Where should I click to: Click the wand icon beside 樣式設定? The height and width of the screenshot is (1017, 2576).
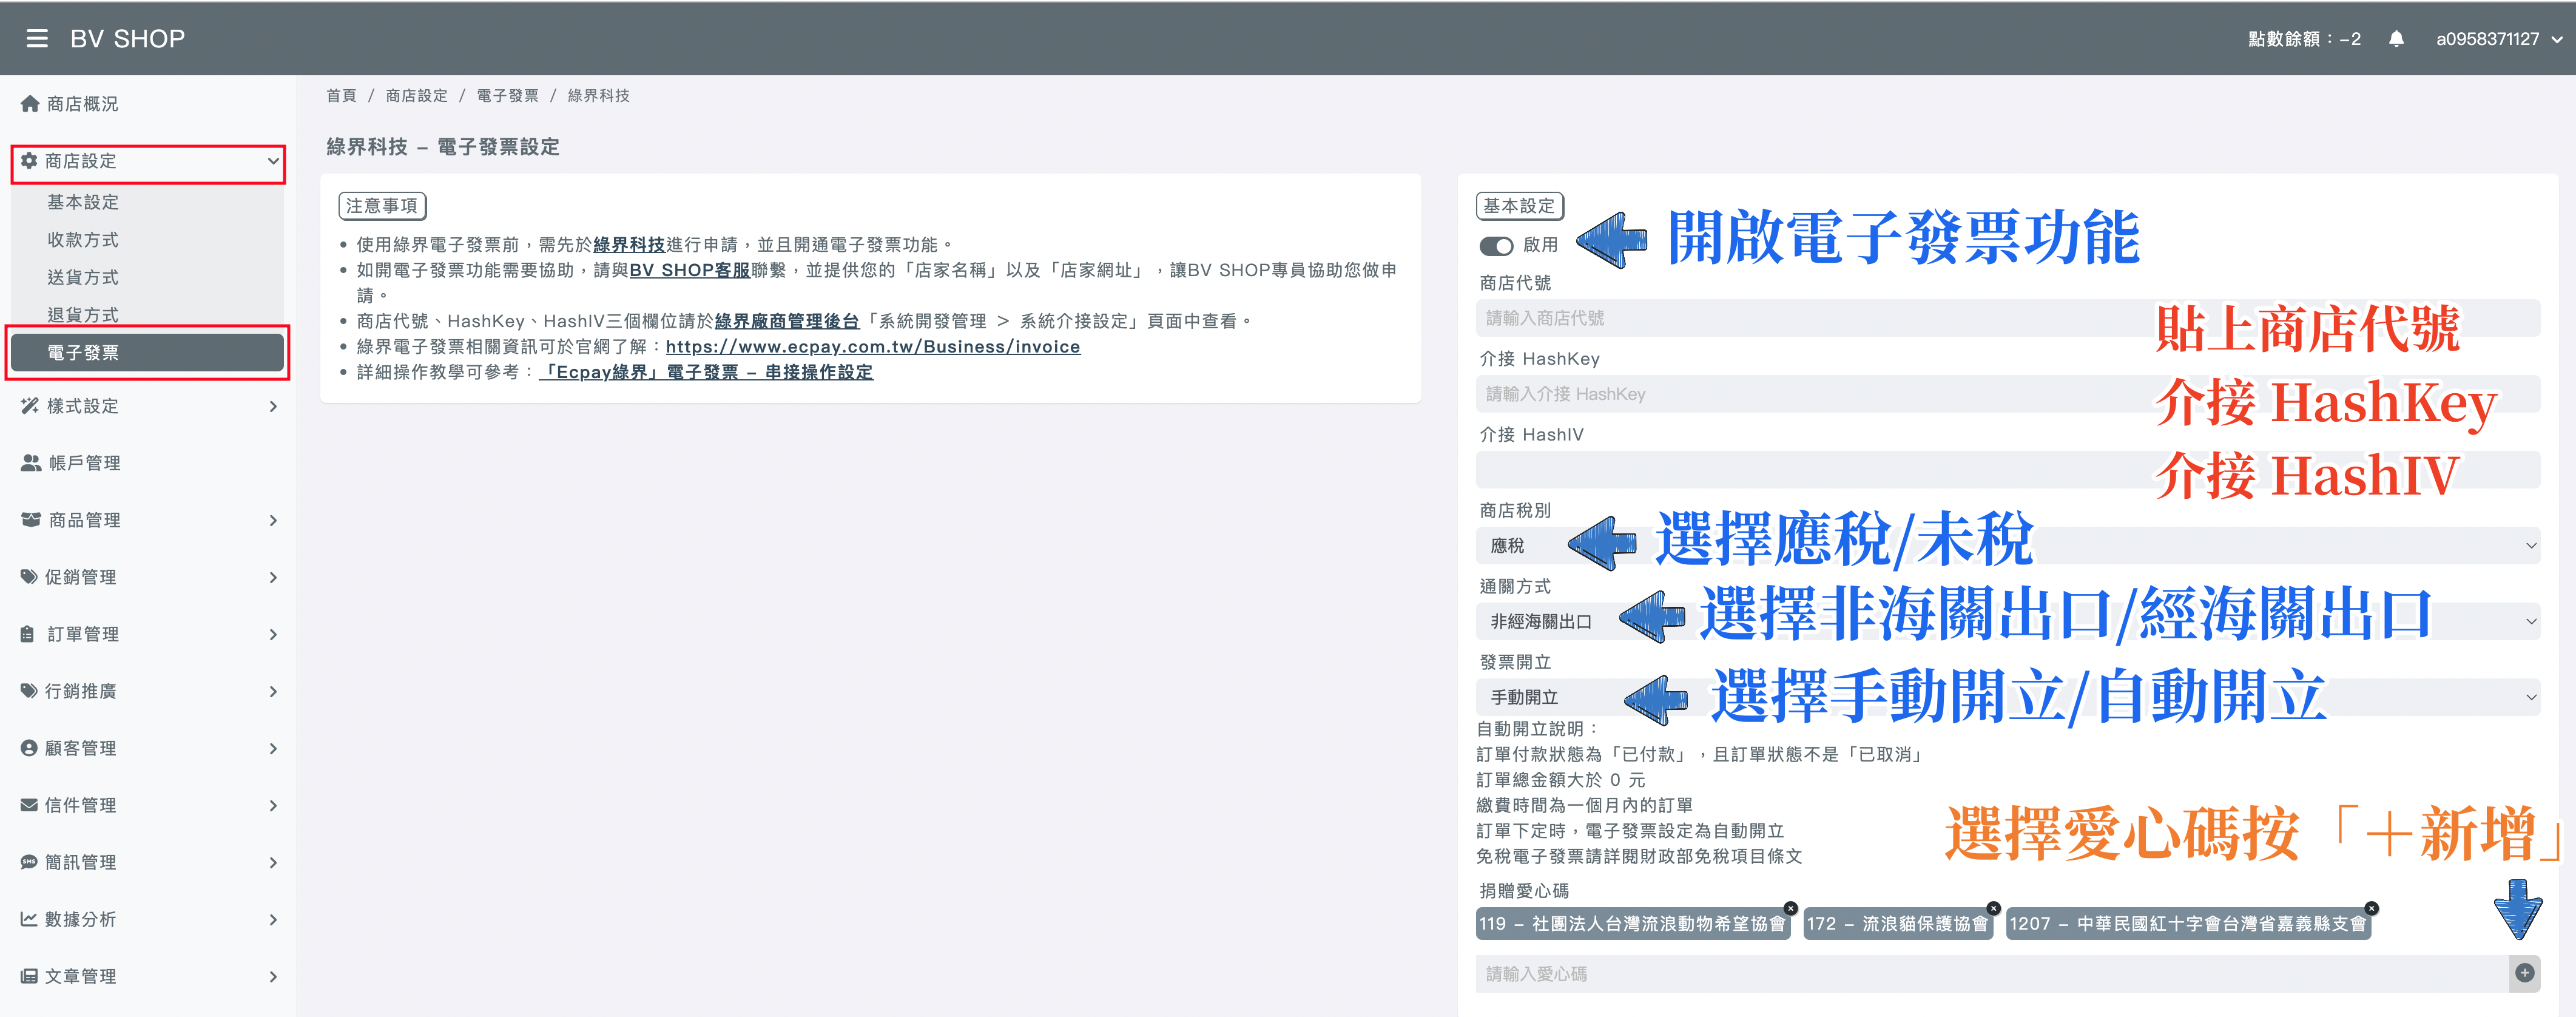30,406
